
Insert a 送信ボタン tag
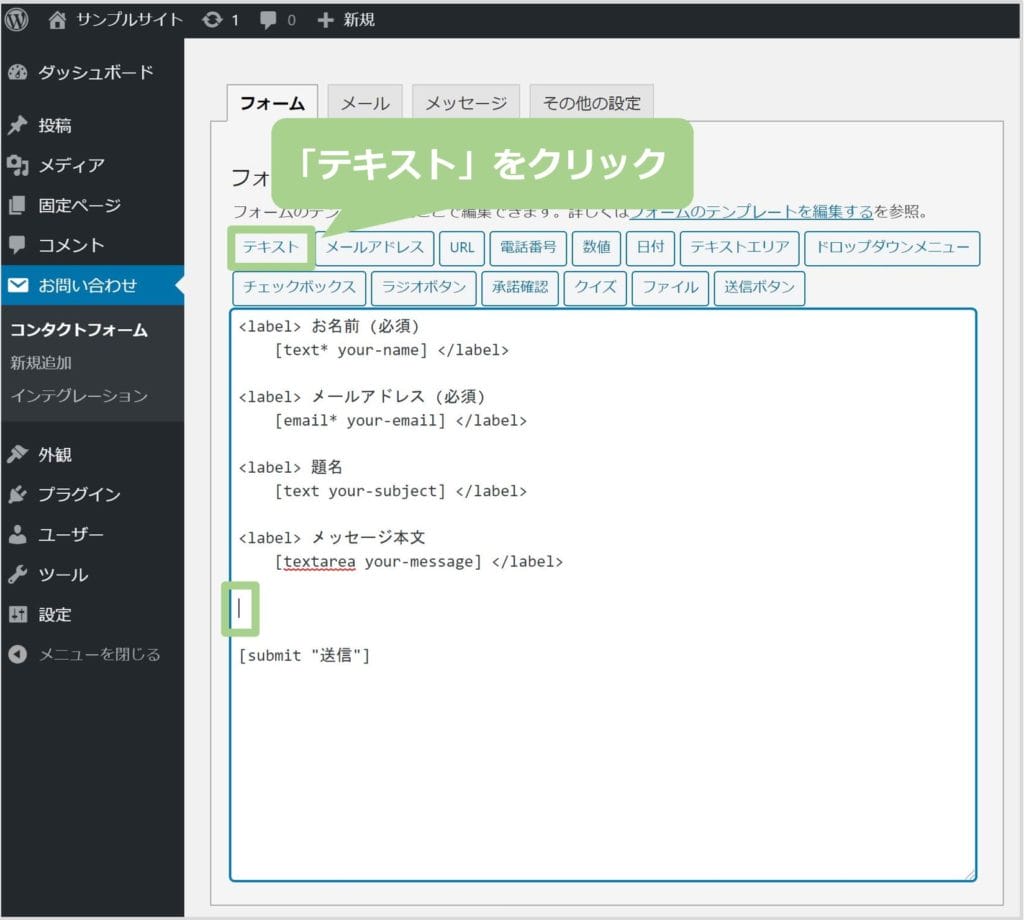pos(760,288)
